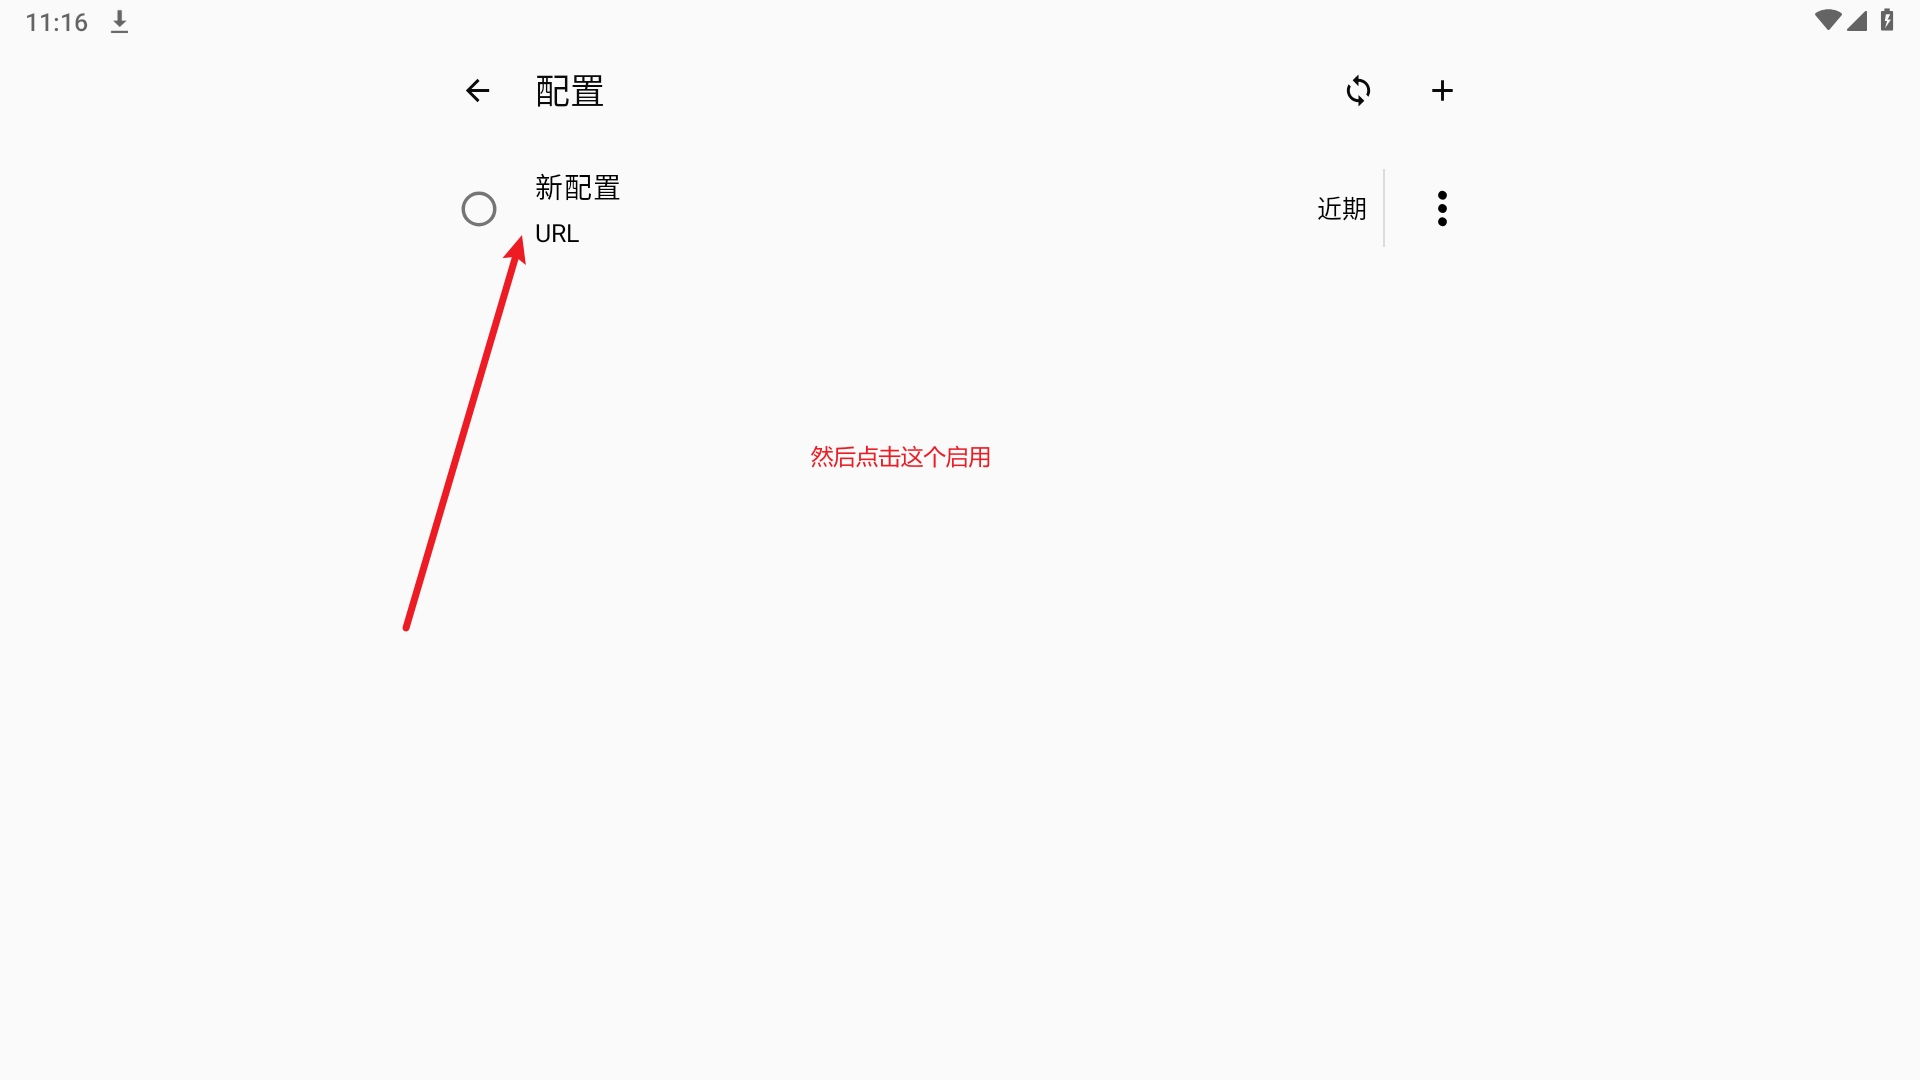The width and height of the screenshot is (1920, 1080).
Task: Tap the URL subtitle under 新配置
Action: click(557, 233)
